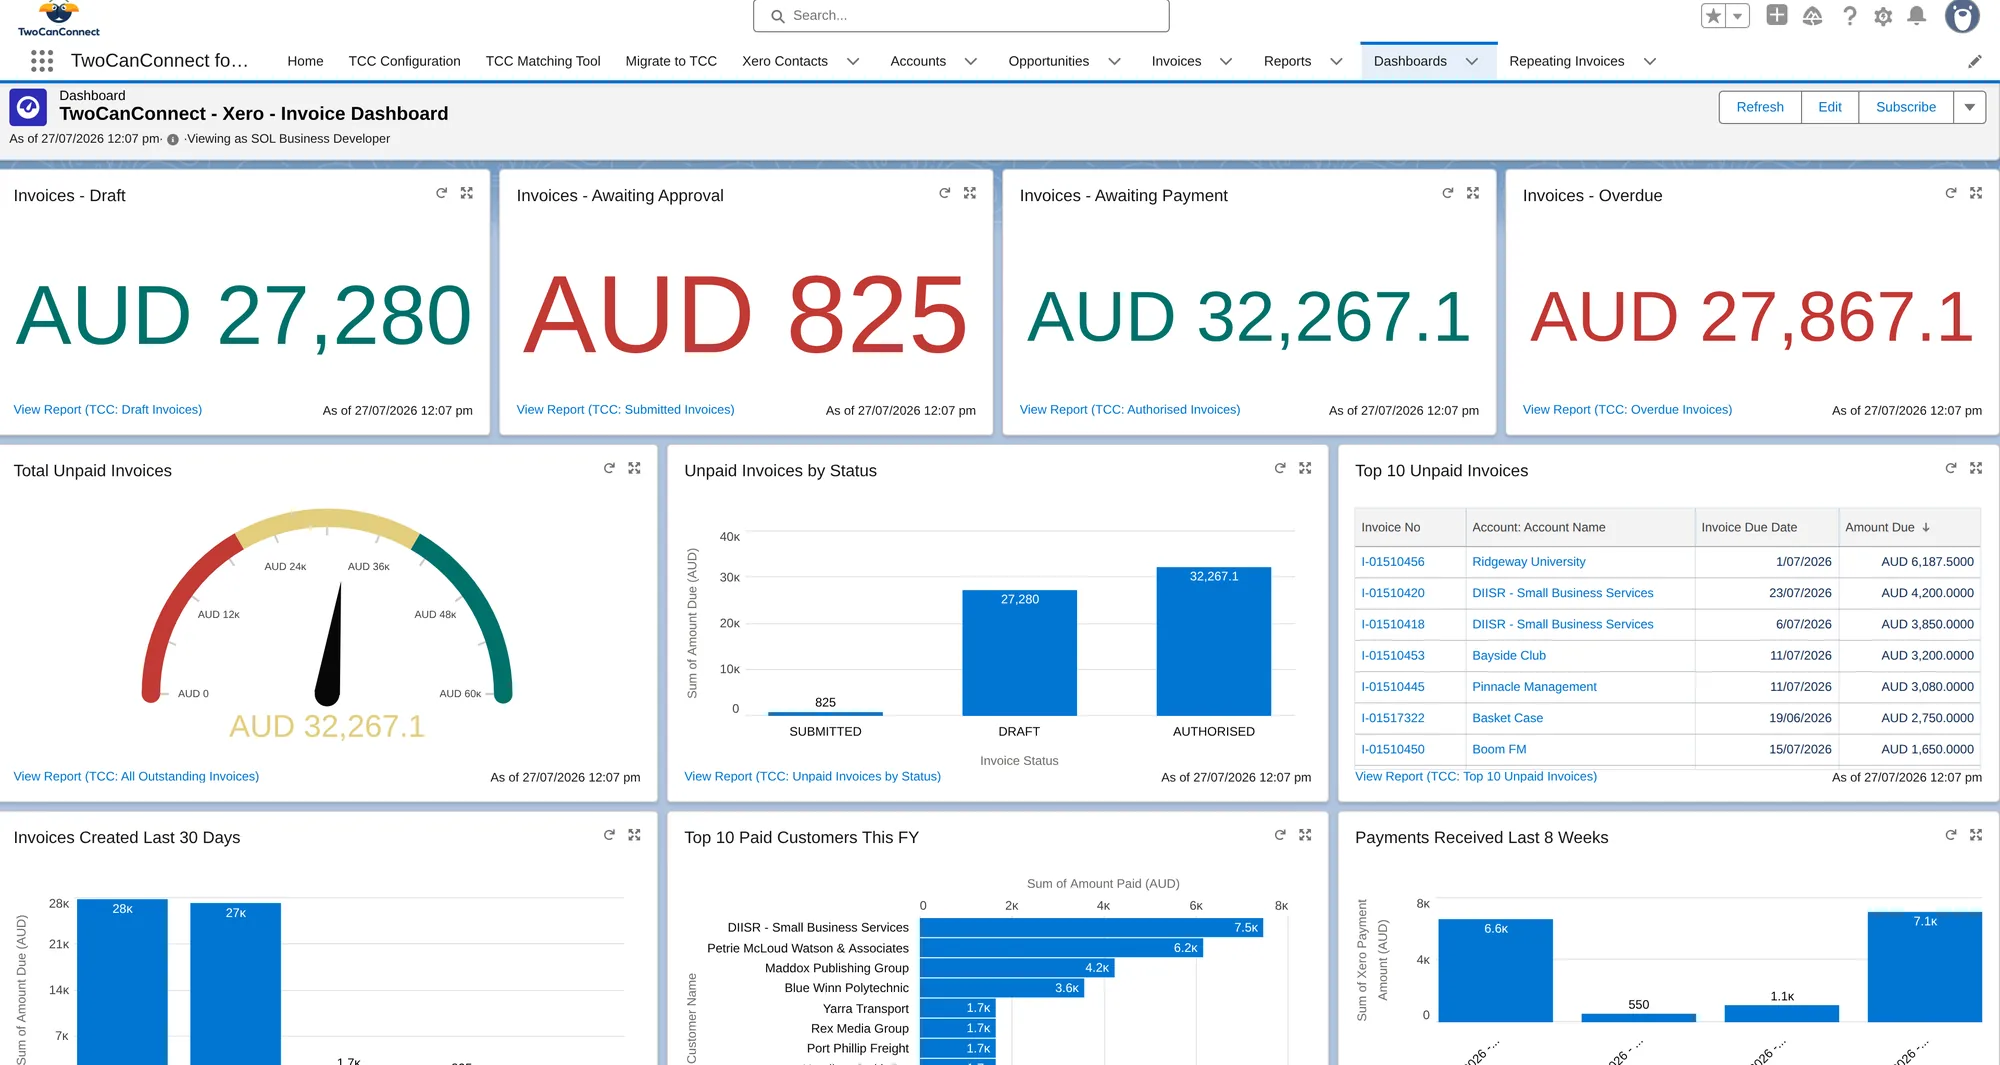
Task: Open the Repeating Invoices tab dropdown chevron
Action: 1649,61
